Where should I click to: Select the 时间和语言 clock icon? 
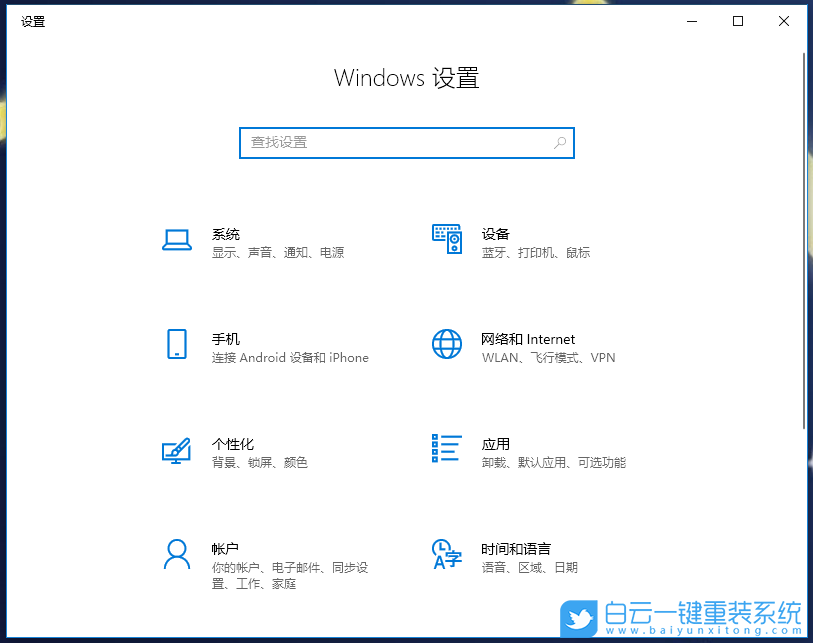447,556
